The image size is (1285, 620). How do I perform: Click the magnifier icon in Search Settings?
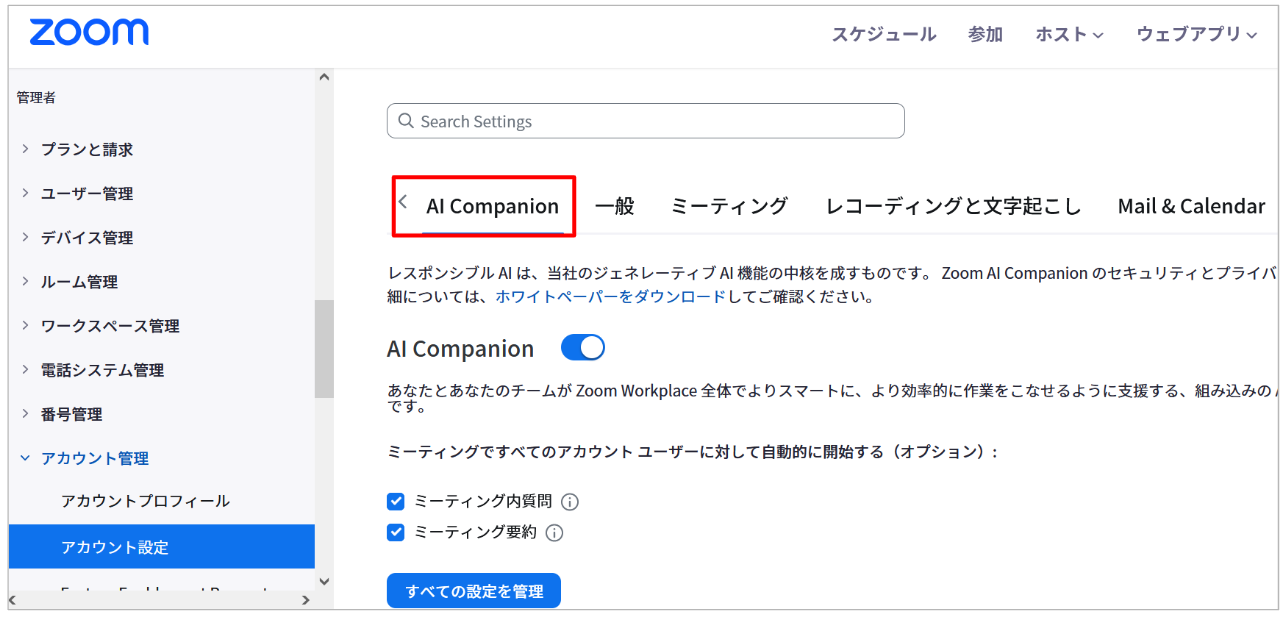tap(405, 121)
